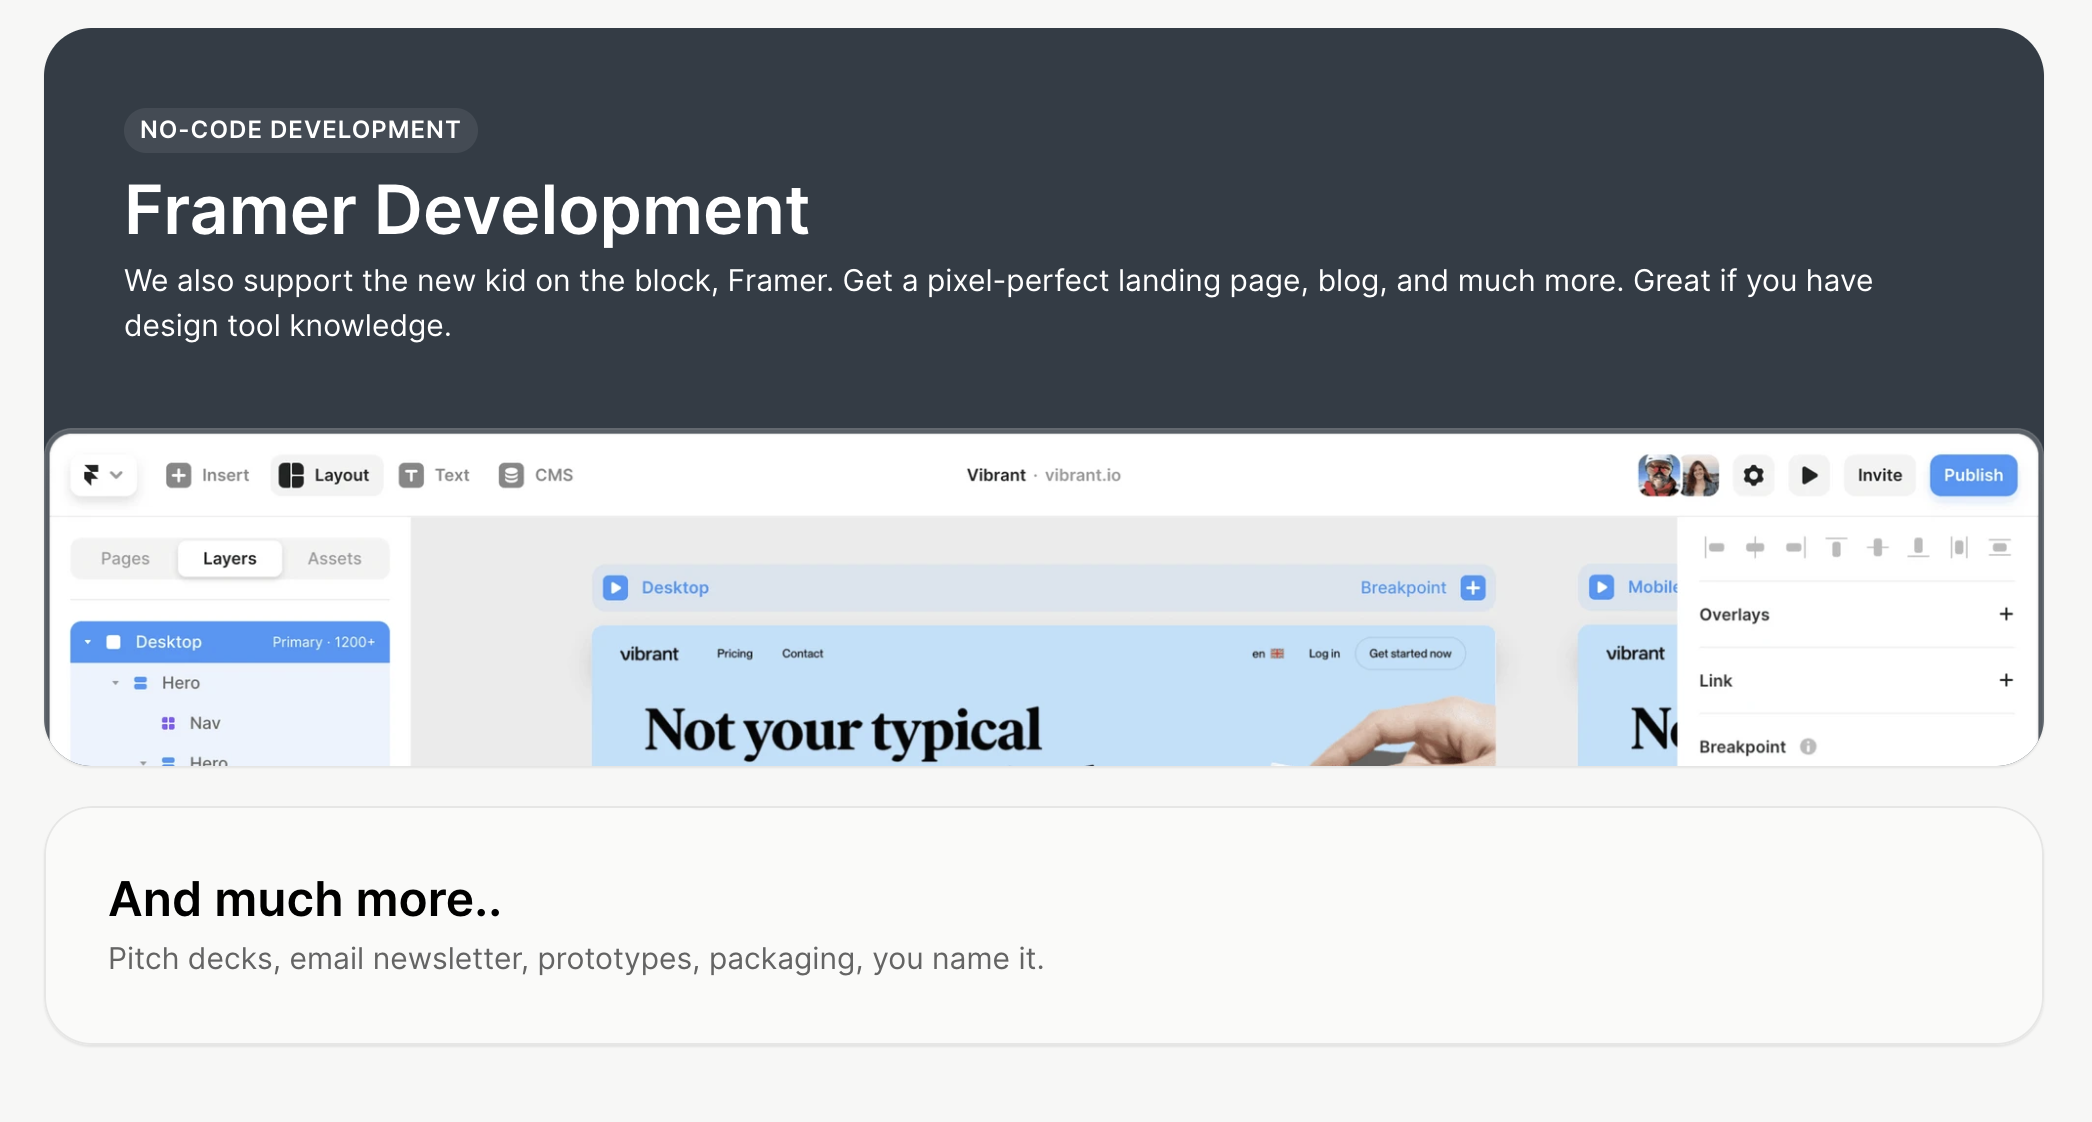Click the Breakpoint info icon
This screenshot has height=1122, width=2092.
pos(1808,747)
